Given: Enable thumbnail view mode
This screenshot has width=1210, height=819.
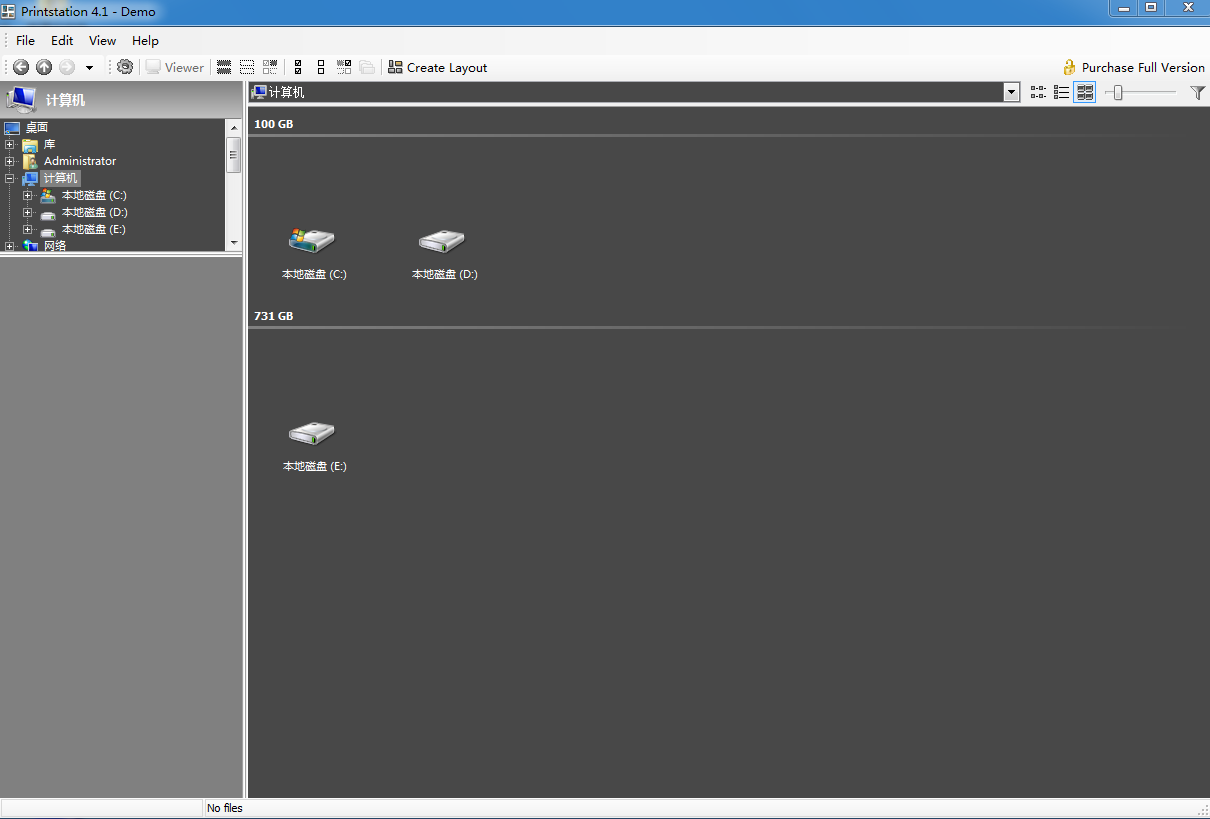Looking at the screenshot, I should coord(1084,92).
